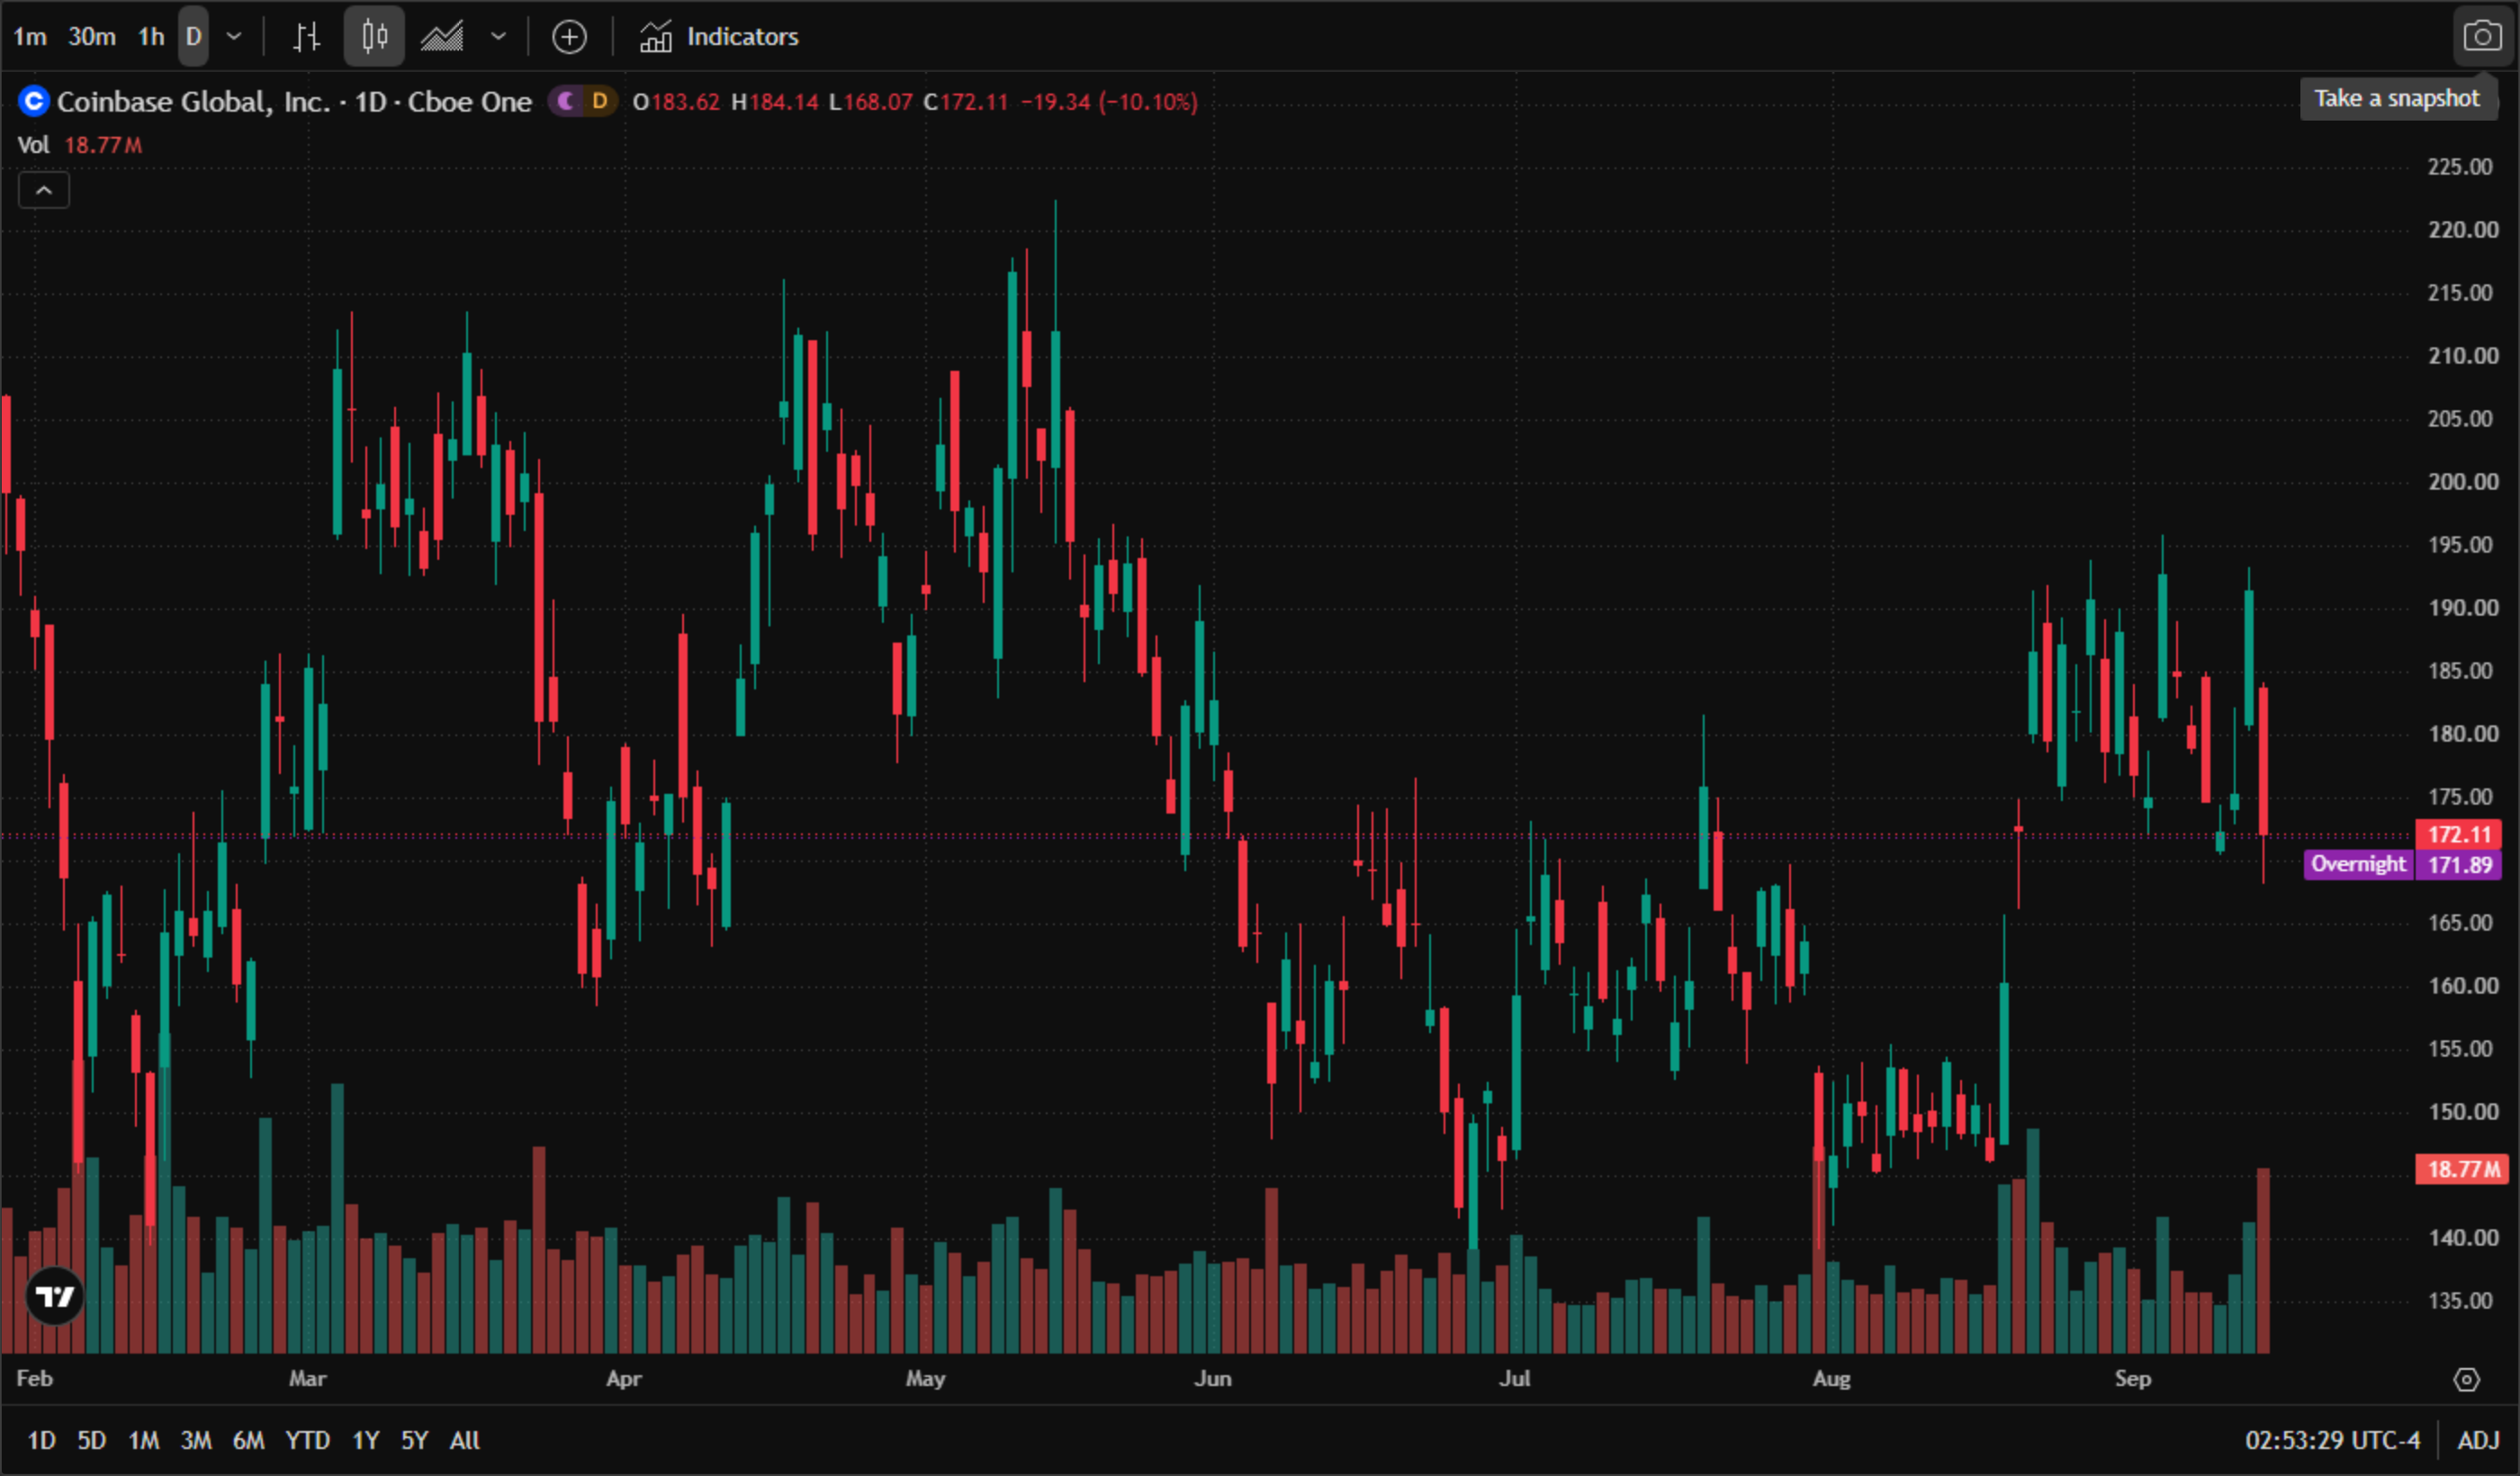Click the 172.11 current price label
The width and height of the screenshot is (2520, 1476).
2459,834
